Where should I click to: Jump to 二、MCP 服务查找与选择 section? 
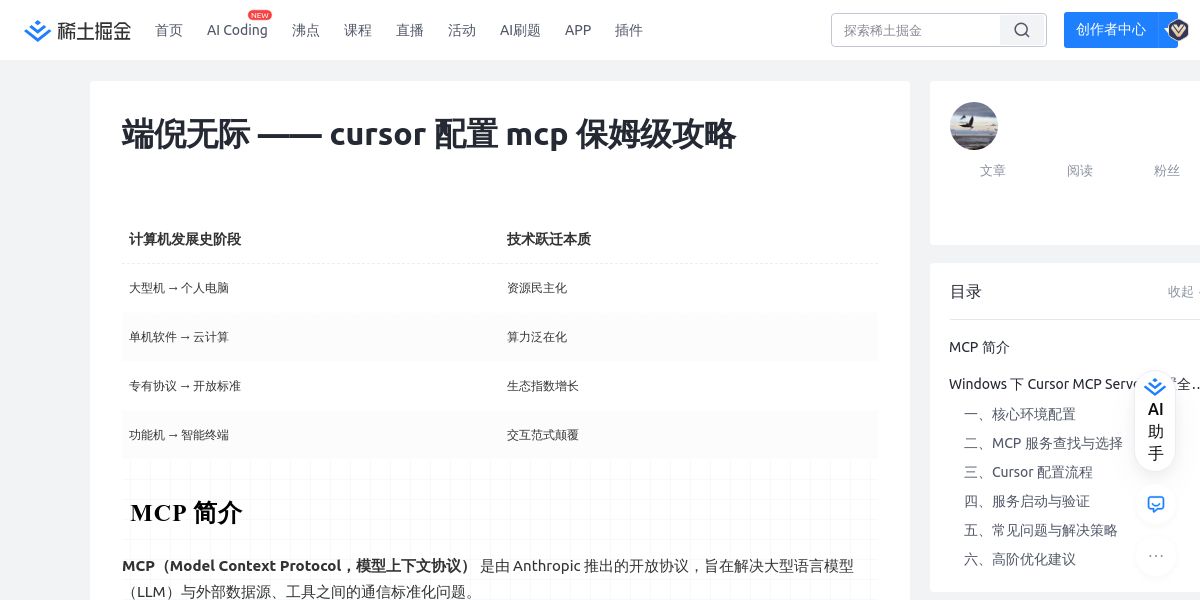1043,443
